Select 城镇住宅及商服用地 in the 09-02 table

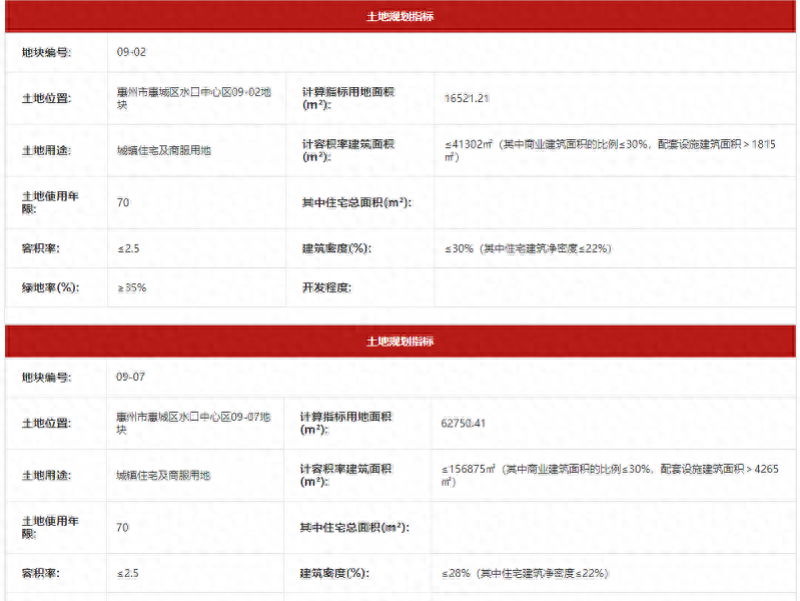click(x=164, y=151)
